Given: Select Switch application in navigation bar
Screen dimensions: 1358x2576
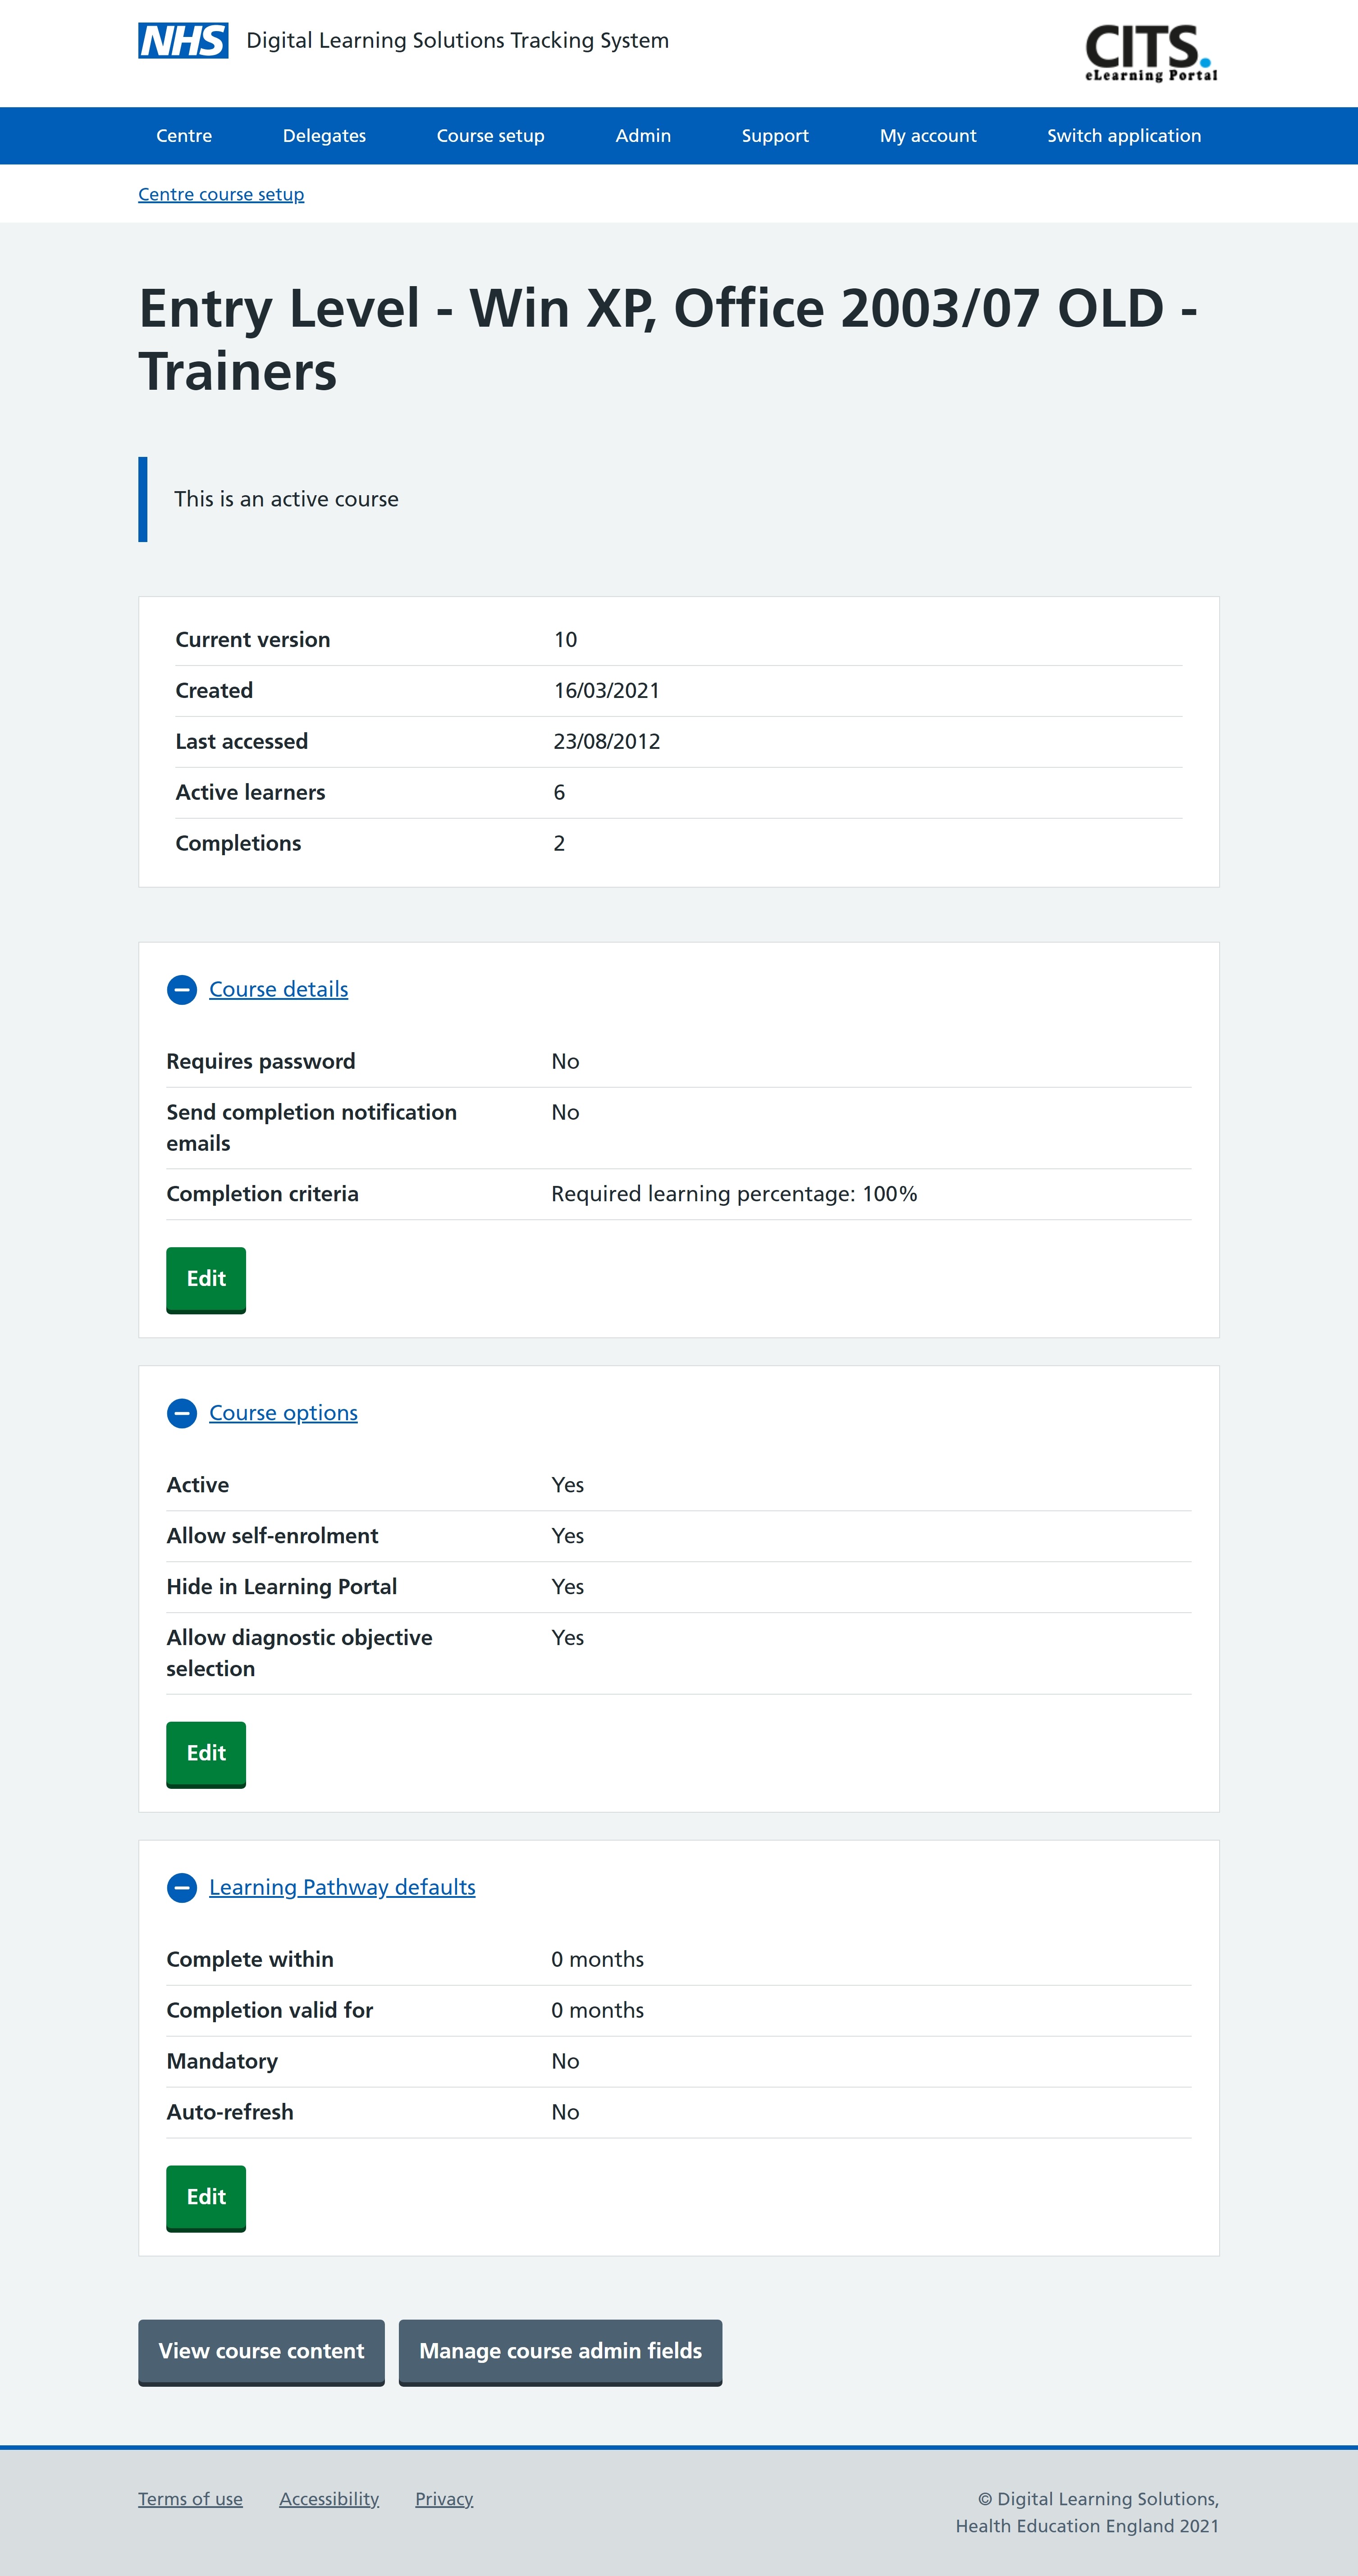Looking at the screenshot, I should [1123, 136].
